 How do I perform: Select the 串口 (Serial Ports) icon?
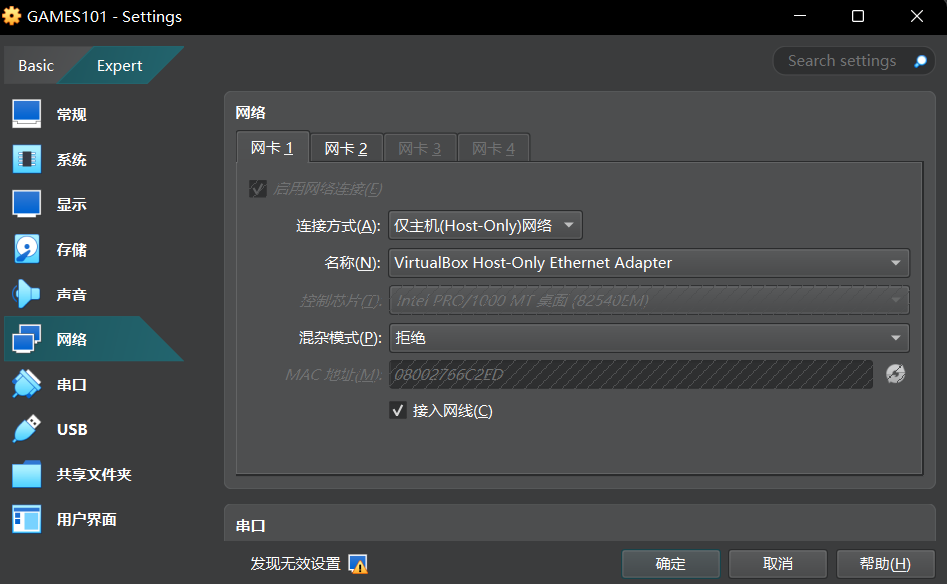[26, 384]
